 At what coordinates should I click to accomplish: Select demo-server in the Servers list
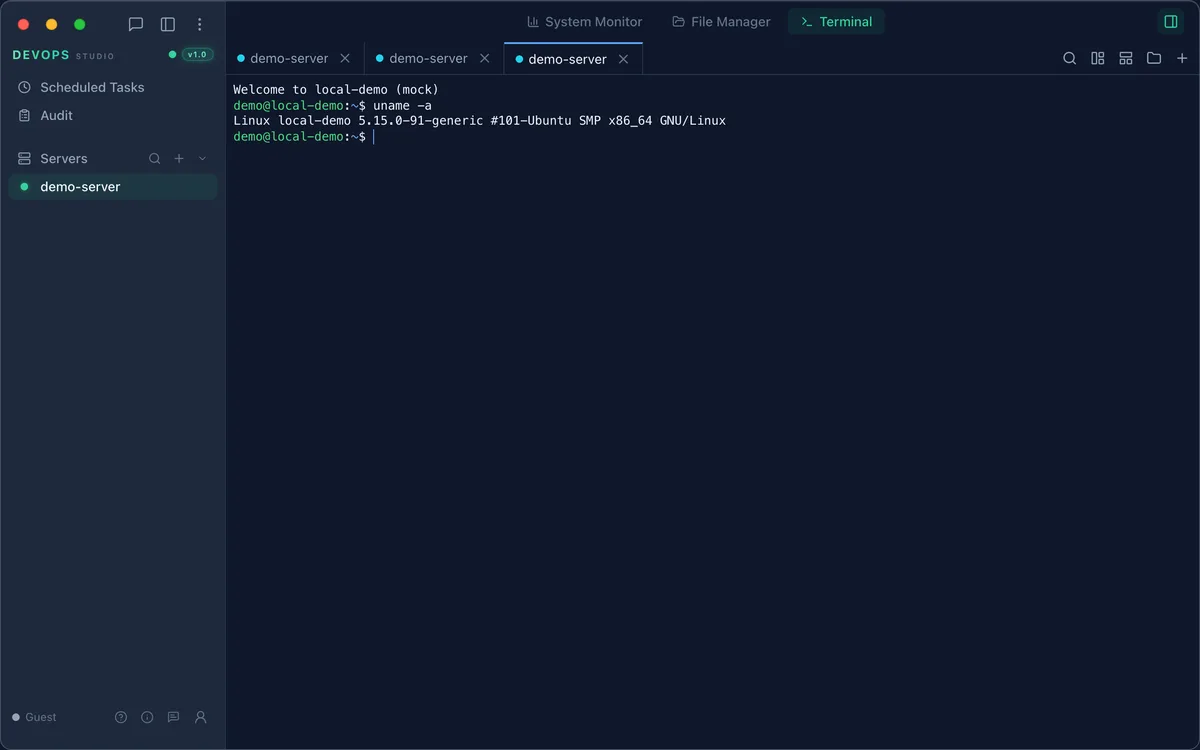113,187
